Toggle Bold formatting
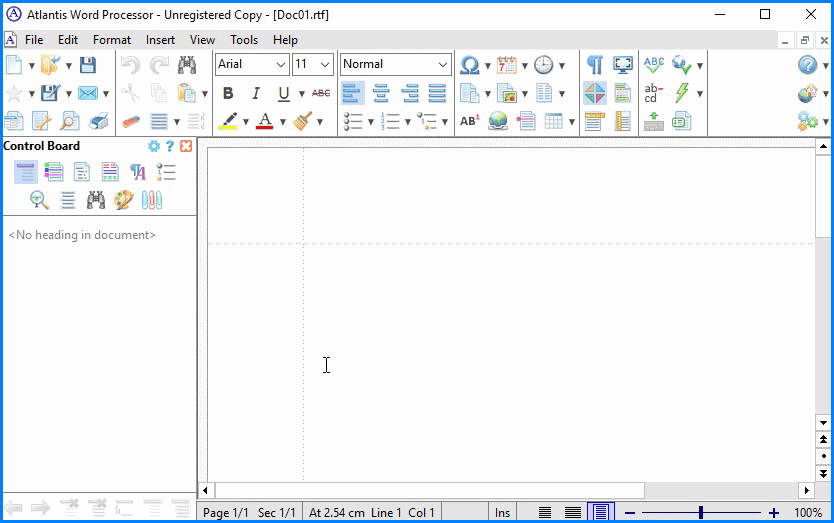 point(228,93)
